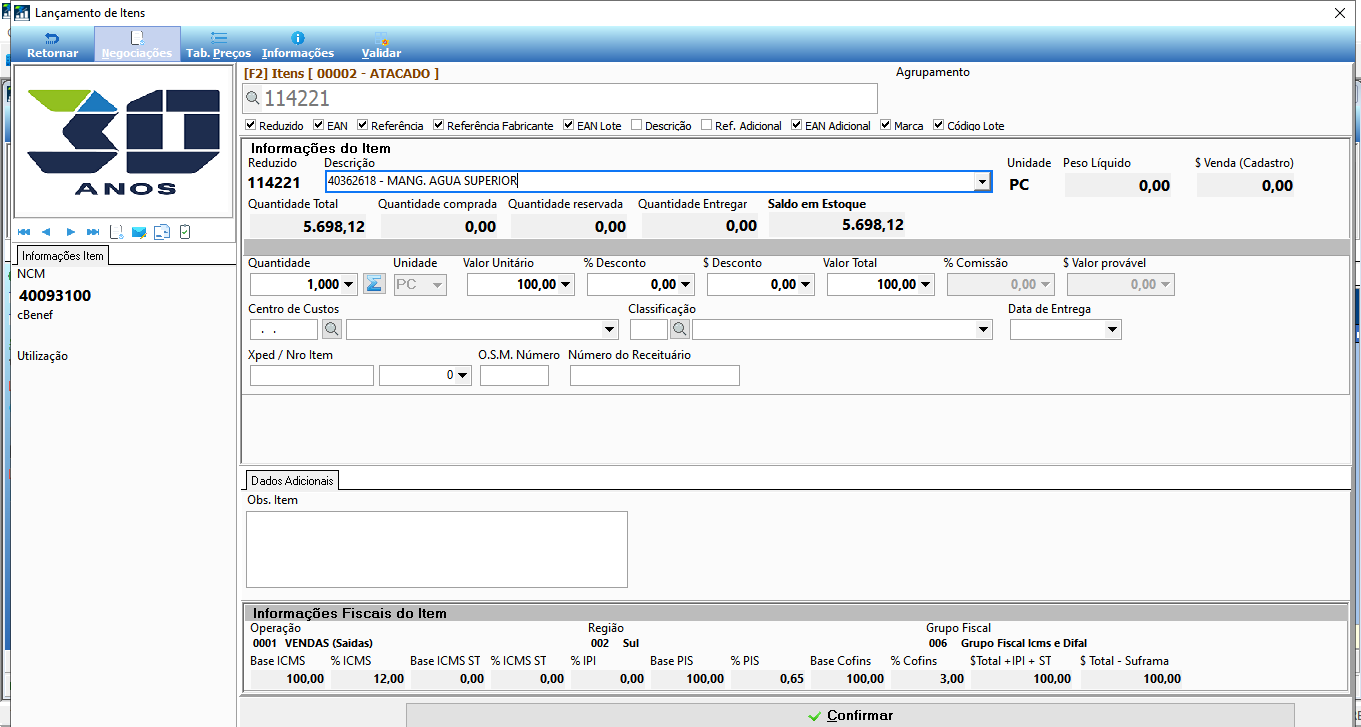Click the Validar toolbar icon
This screenshot has height=727, width=1361.
click(x=381, y=45)
